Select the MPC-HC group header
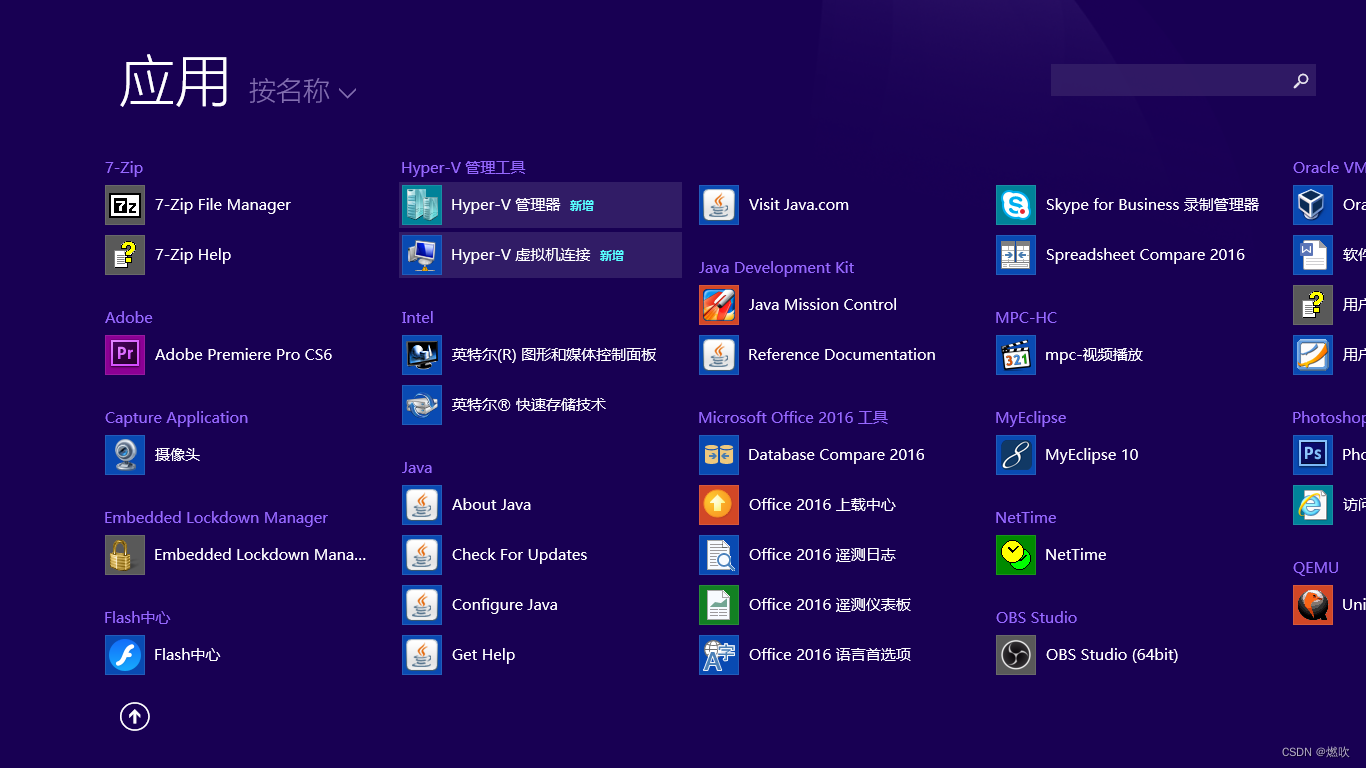Image resolution: width=1366 pixels, height=768 pixels. pos(1026,318)
